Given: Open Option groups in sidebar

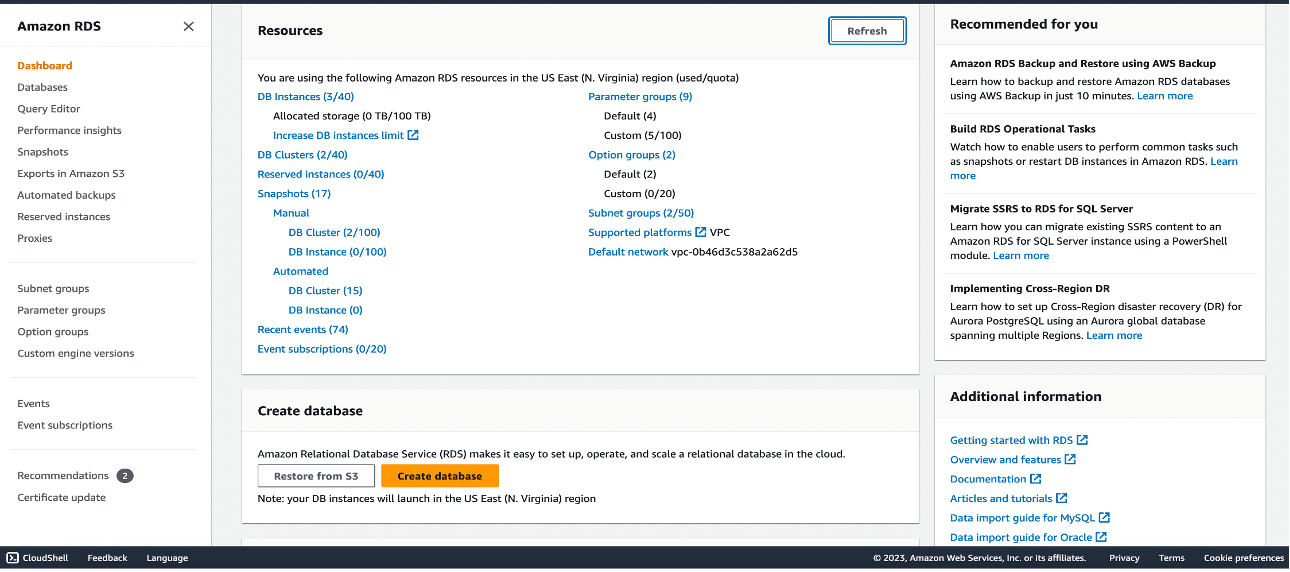Looking at the screenshot, I should point(53,332).
